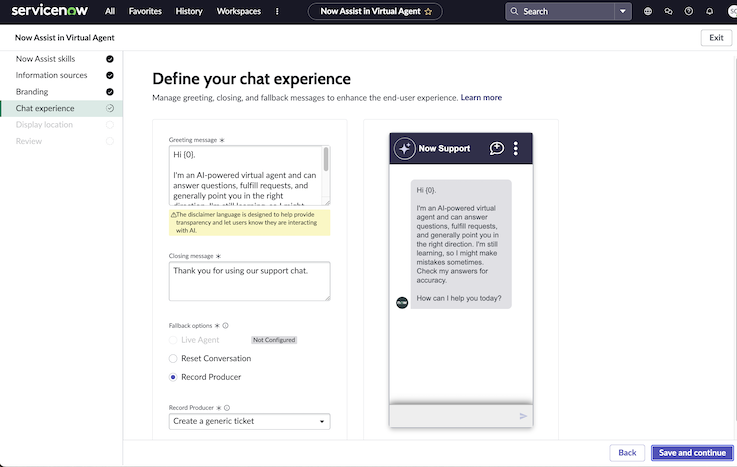Open the Create a generic ticket dropdown
Image resolution: width=737 pixels, height=467 pixels.
249,421
